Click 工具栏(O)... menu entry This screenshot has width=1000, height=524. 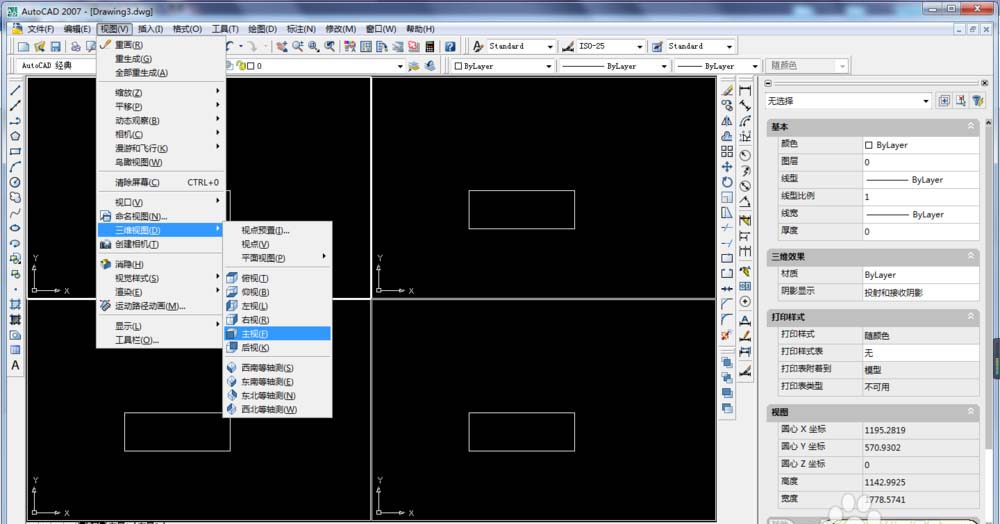tap(160, 340)
